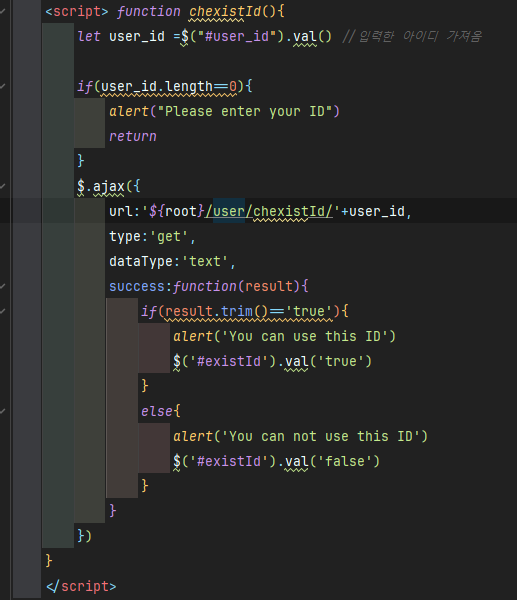Click the 'get' string value
Screen dimensions: 517x600
point(169,236)
